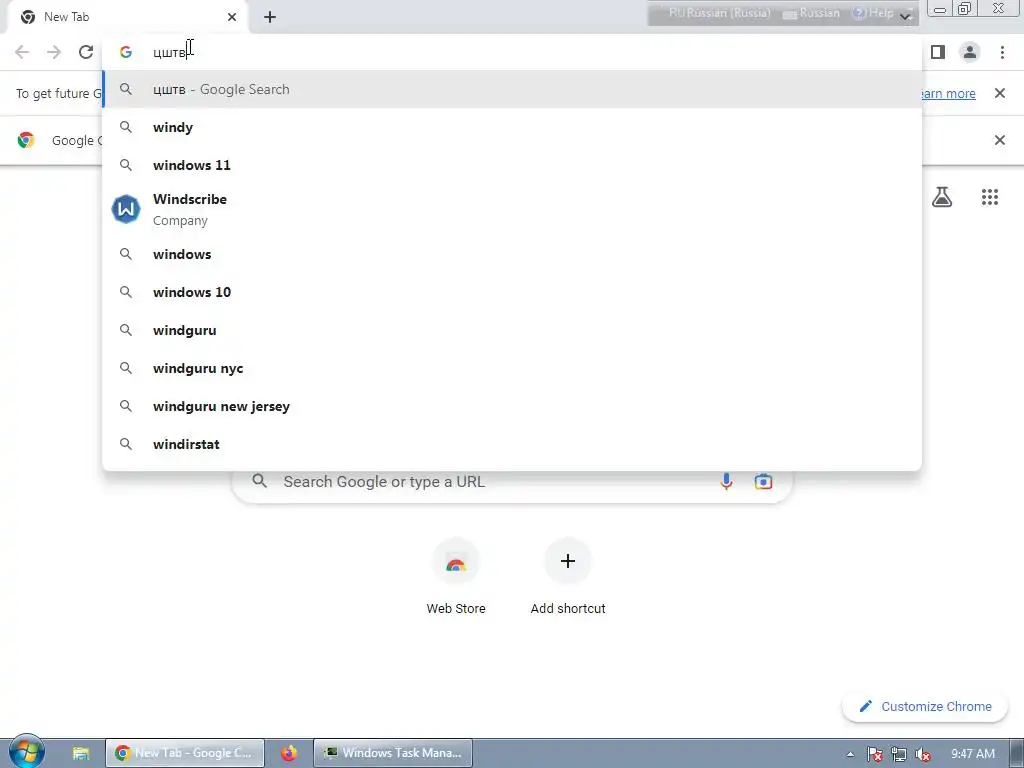Pick the 'windguru new jersey' suggestion
This screenshot has height=768, width=1024.
coord(513,406)
